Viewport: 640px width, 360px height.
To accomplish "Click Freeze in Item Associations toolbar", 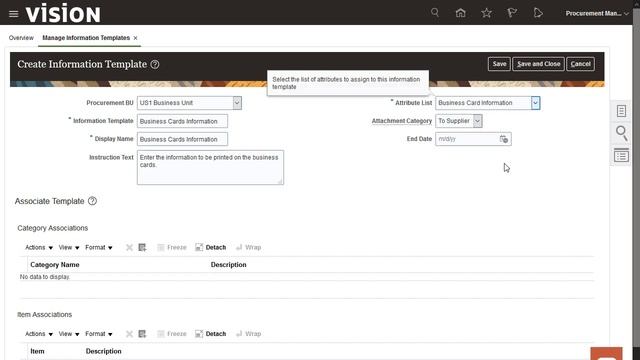I will [x=172, y=334].
